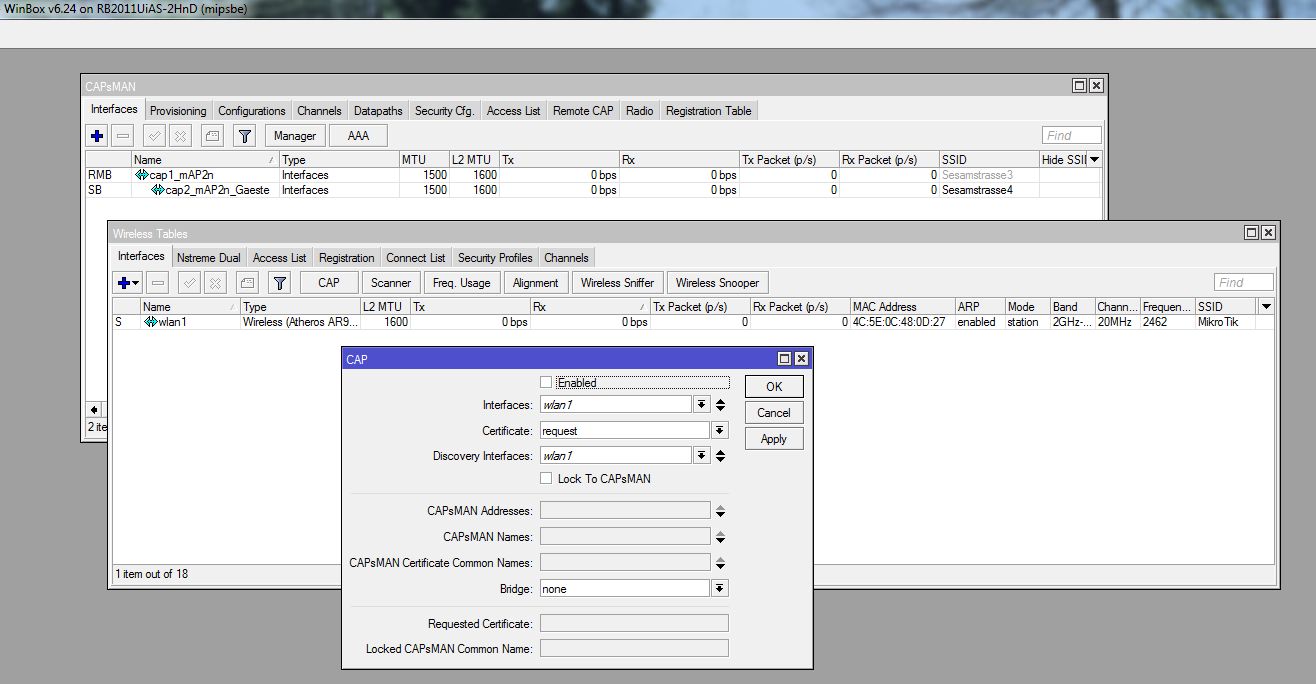Open the Registration Table tab in CAPsMAN

pyautogui.click(x=709, y=111)
